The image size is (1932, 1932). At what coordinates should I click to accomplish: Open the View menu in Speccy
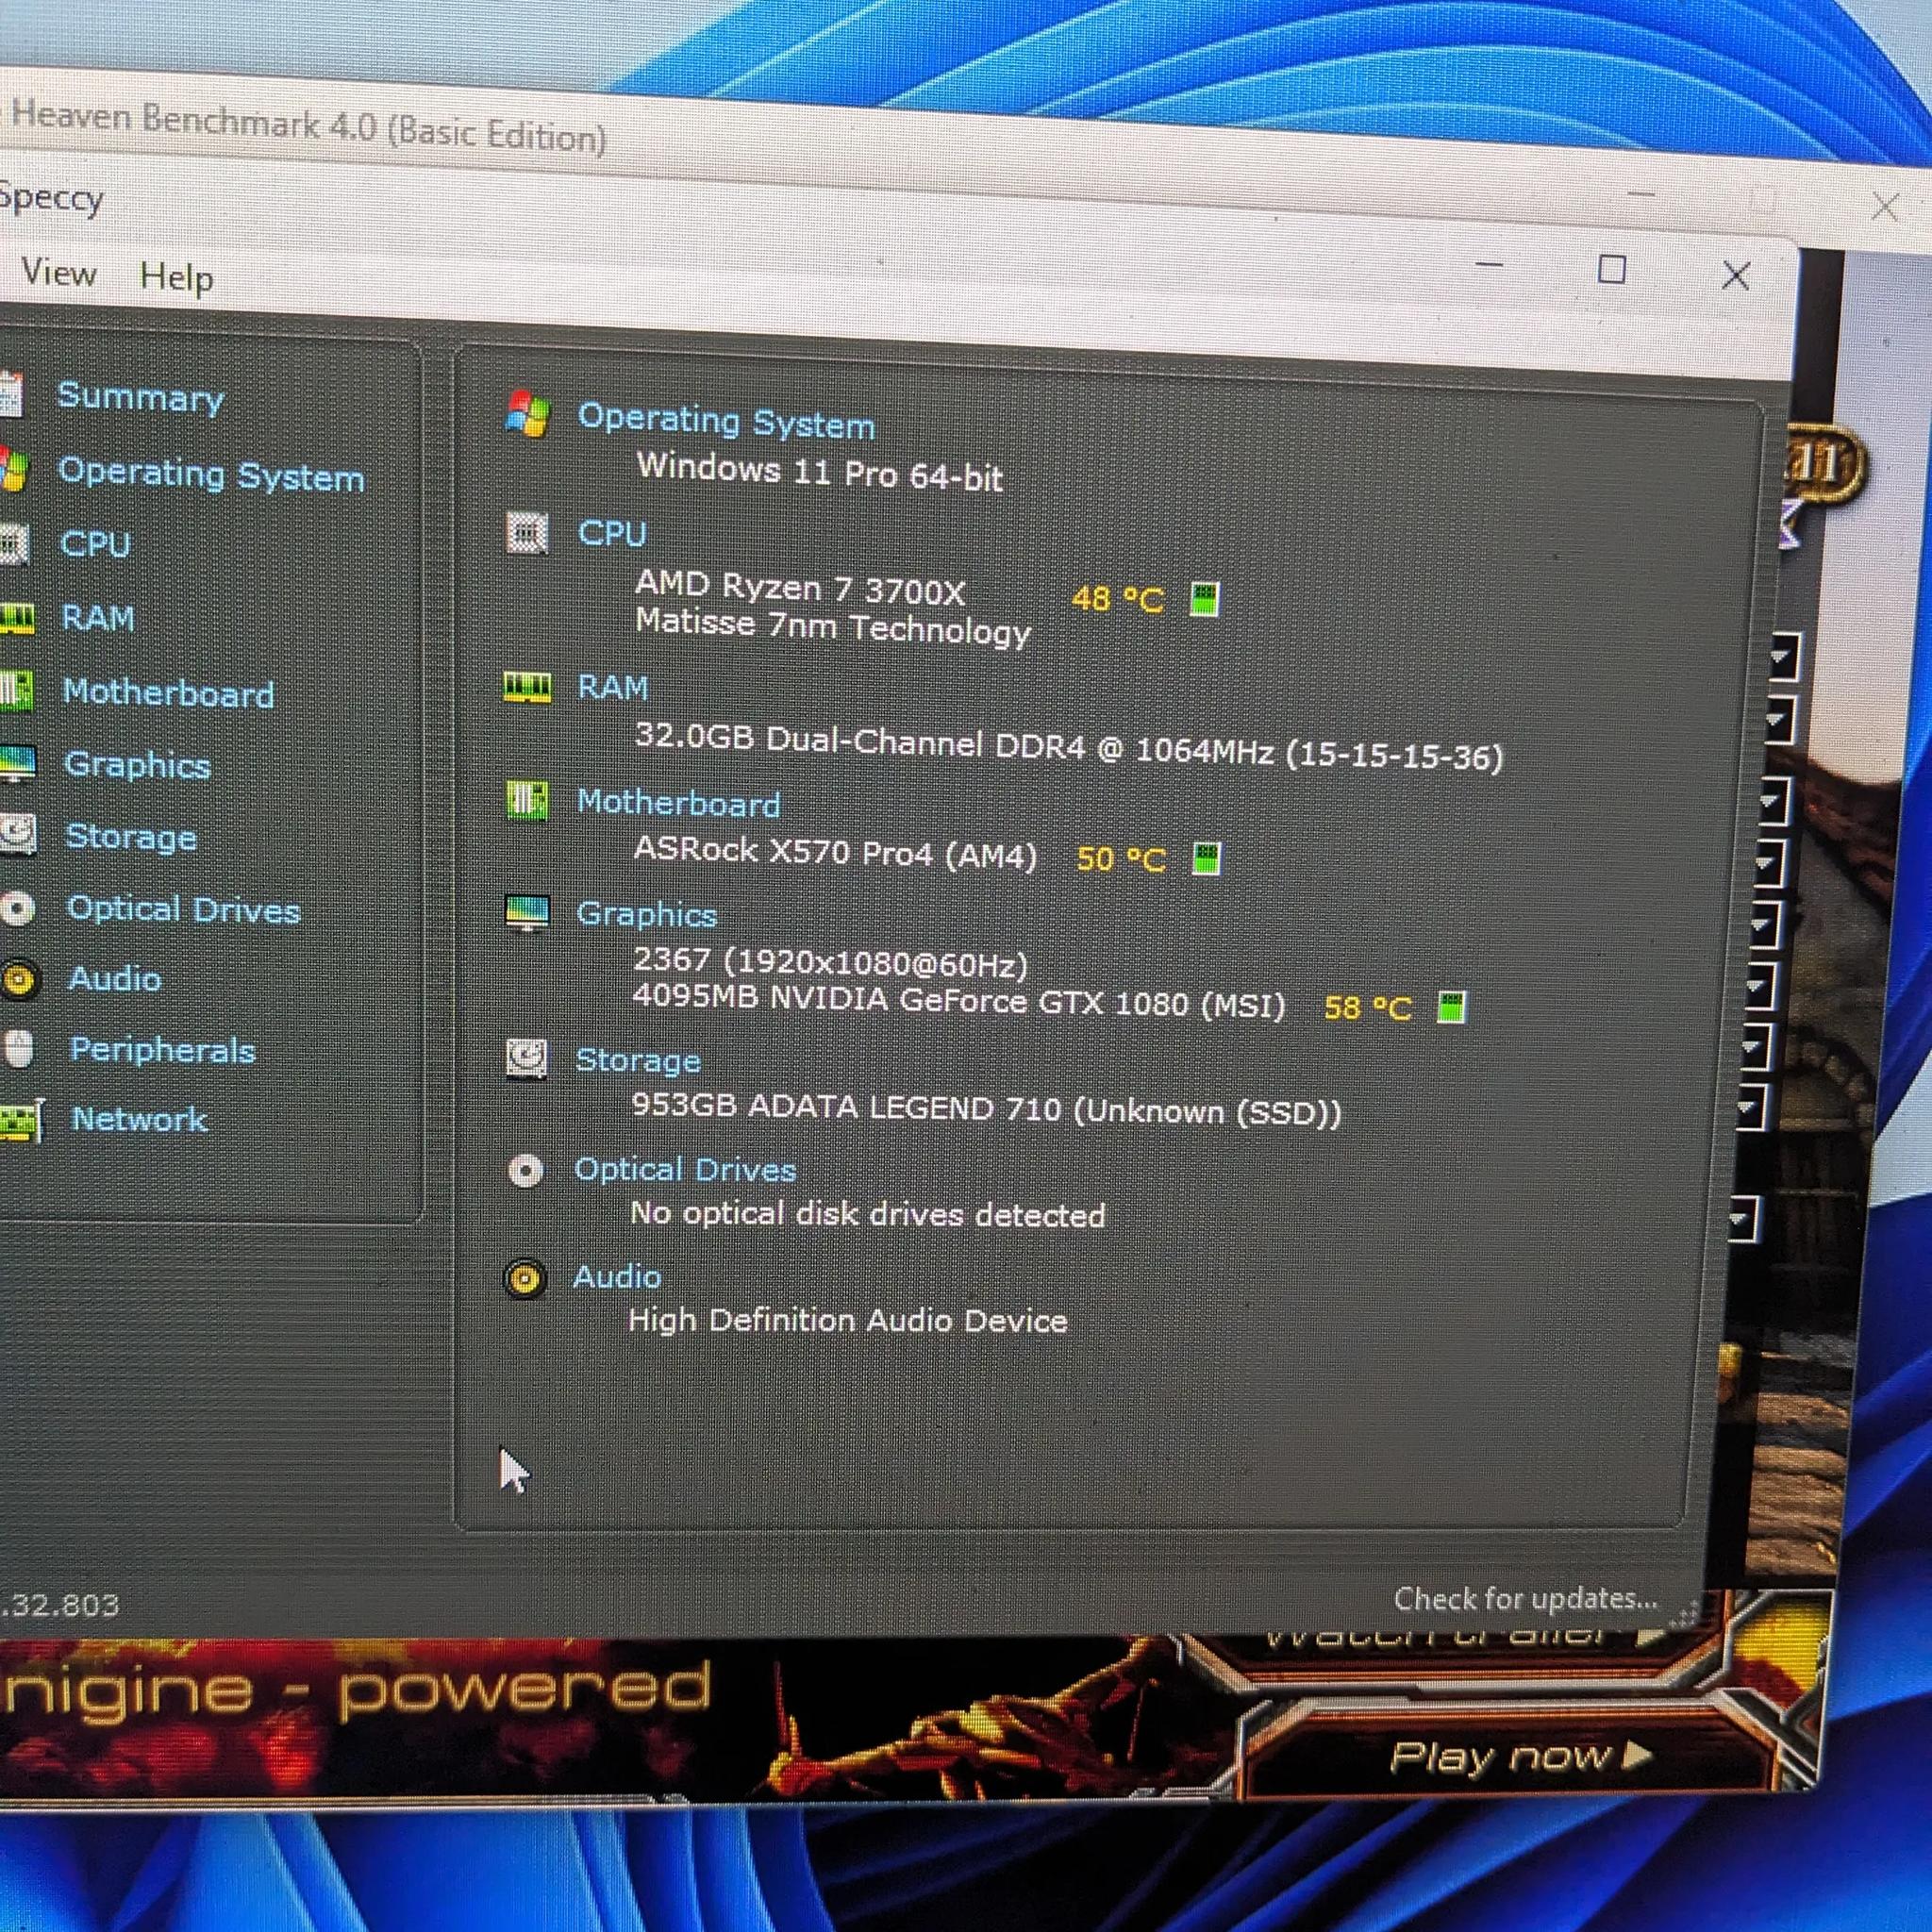point(59,272)
